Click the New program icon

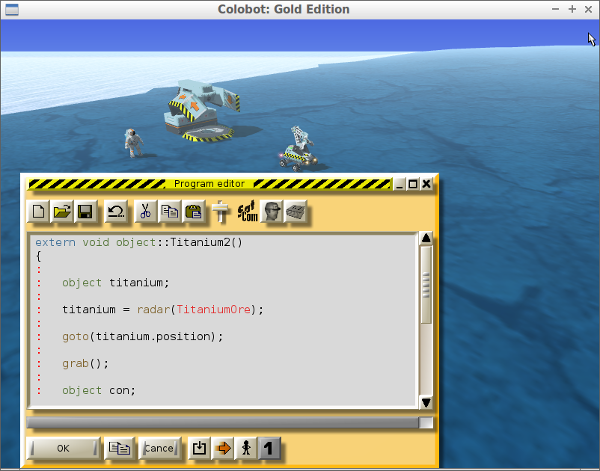[38, 211]
